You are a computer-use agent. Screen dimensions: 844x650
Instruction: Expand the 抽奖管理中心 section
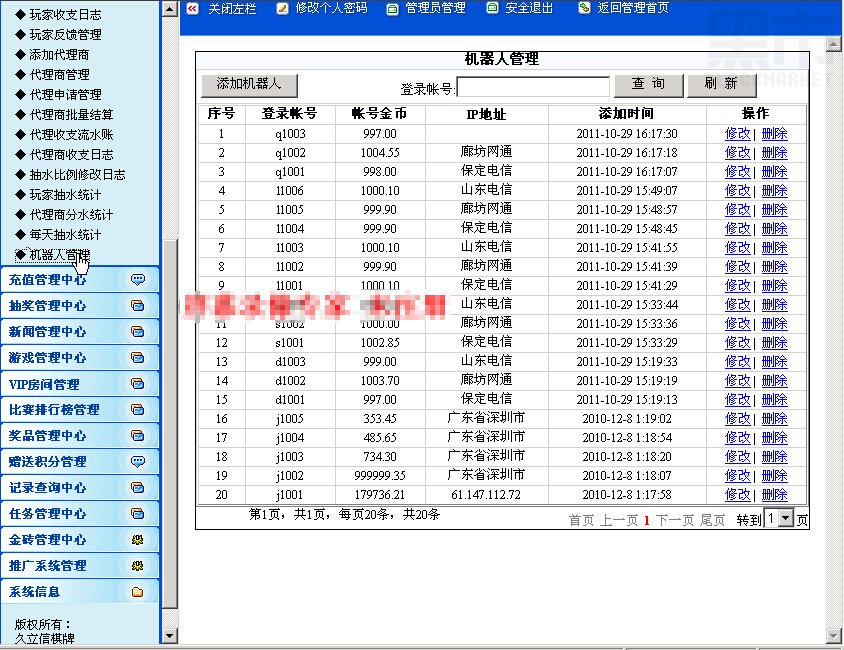80,306
